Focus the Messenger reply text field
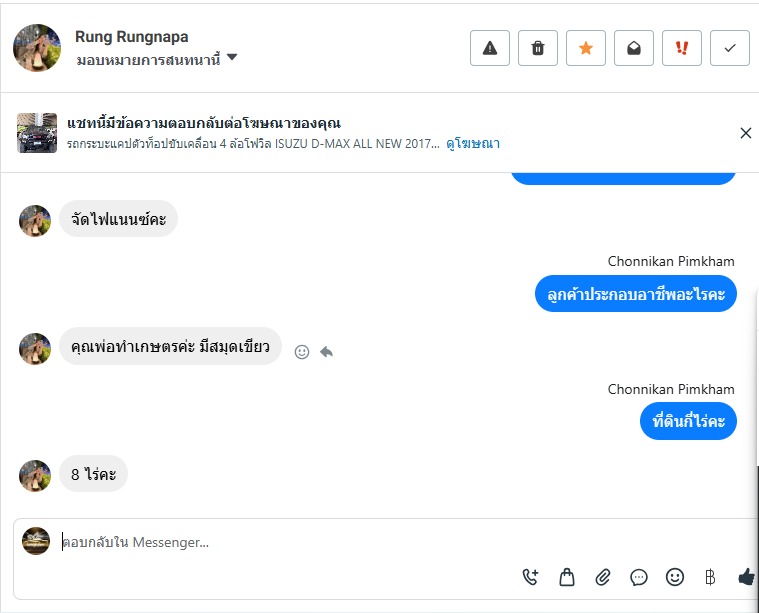 click(x=300, y=542)
